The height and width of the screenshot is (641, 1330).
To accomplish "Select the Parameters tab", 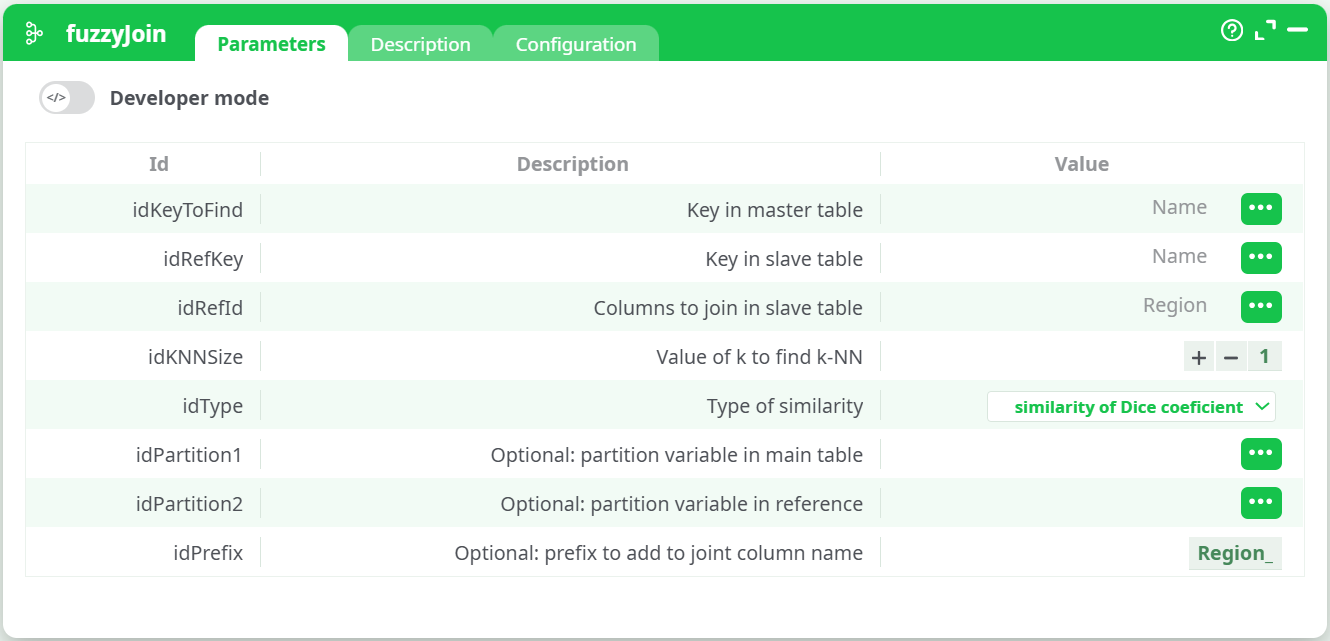I will [271, 44].
